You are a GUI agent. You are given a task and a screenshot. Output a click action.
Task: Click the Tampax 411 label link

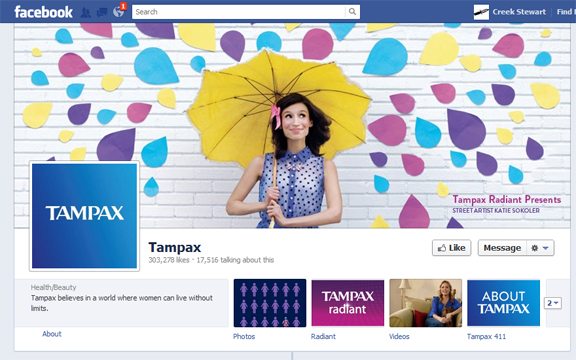click(x=486, y=336)
